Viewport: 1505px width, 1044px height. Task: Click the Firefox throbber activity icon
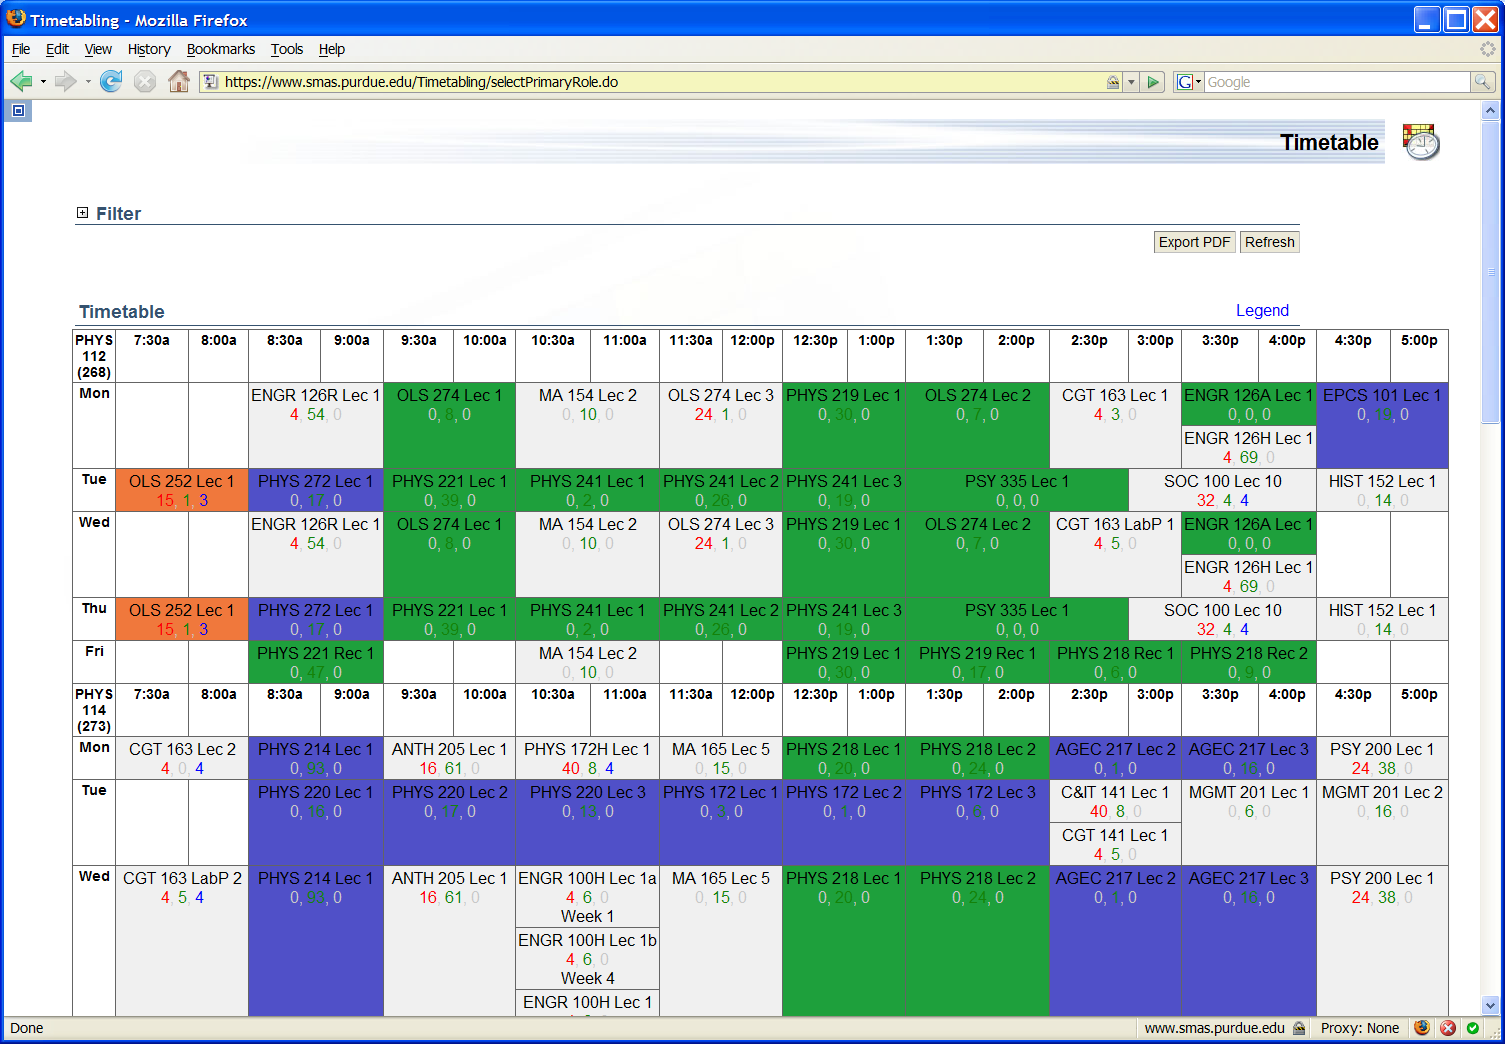pyautogui.click(x=1487, y=49)
